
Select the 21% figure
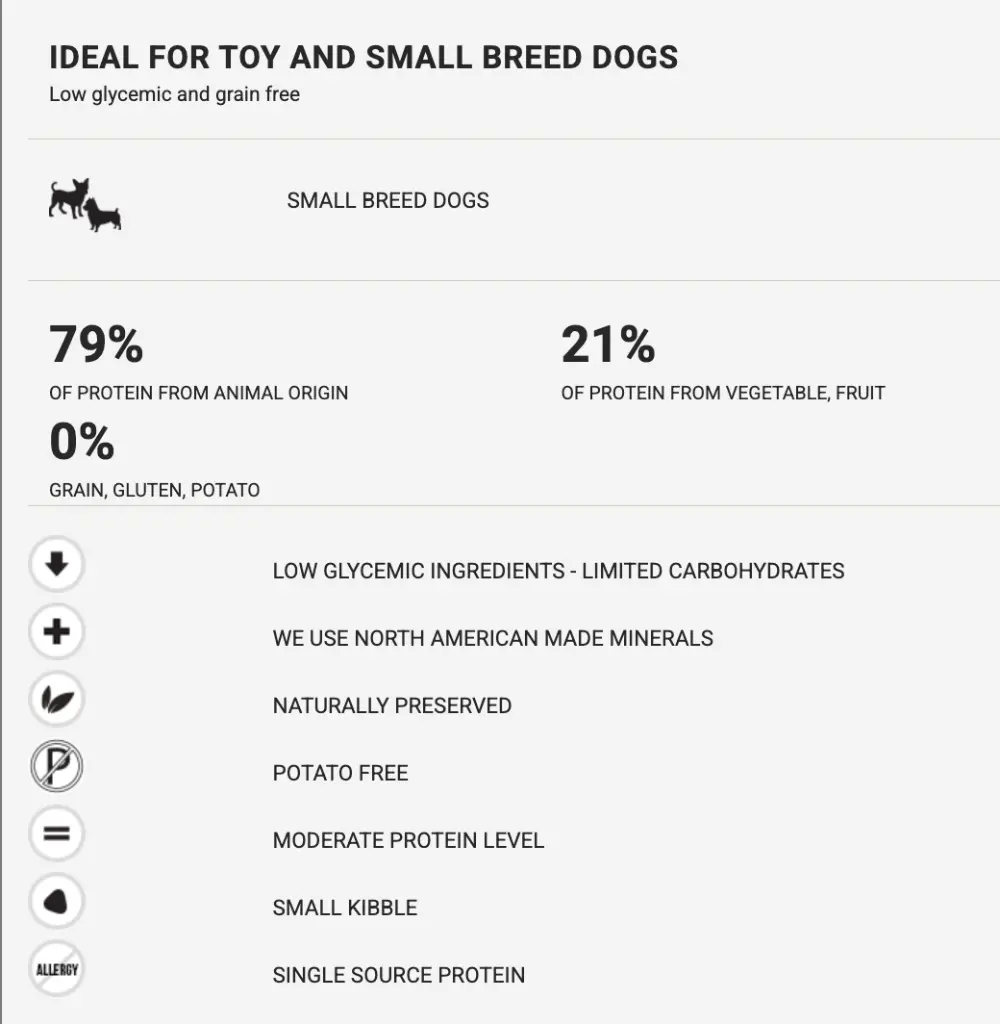pos(608,344)
